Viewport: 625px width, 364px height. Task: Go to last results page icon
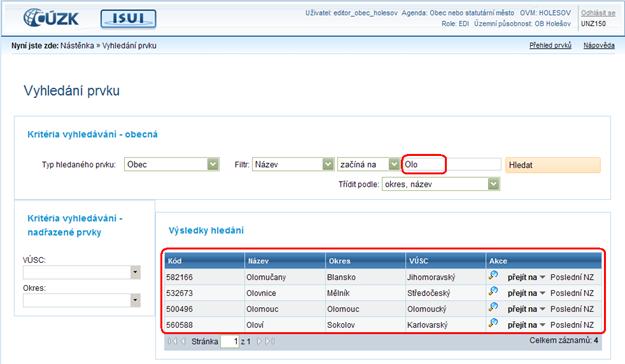point(270,341)
